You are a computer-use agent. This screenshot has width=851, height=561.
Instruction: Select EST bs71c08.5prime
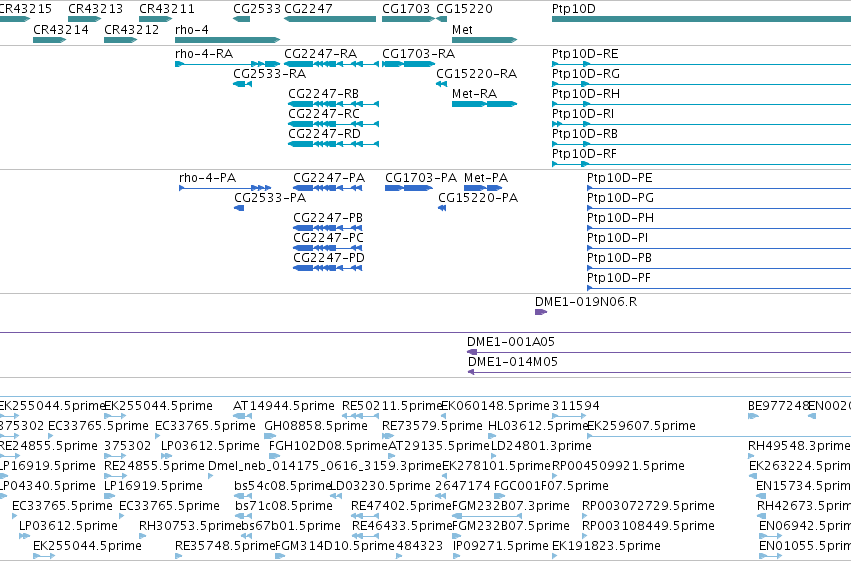tap(243, 516)
